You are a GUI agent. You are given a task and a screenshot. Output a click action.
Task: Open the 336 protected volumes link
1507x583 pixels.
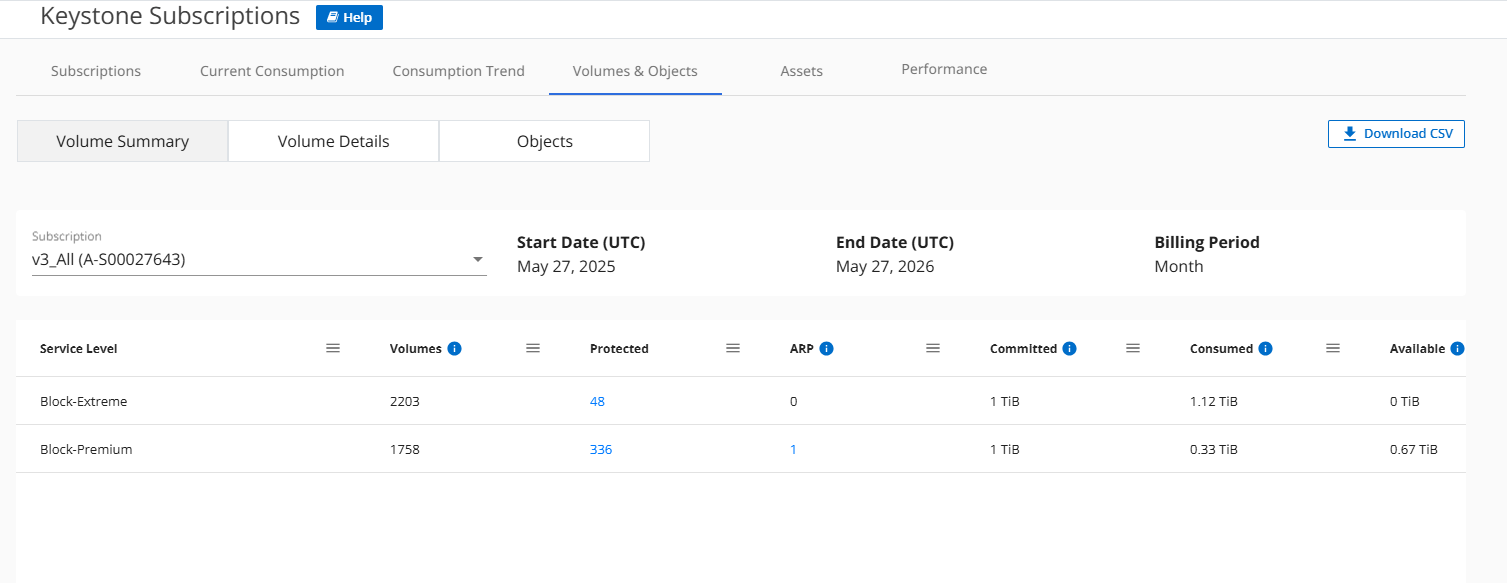tap(601, 450)
